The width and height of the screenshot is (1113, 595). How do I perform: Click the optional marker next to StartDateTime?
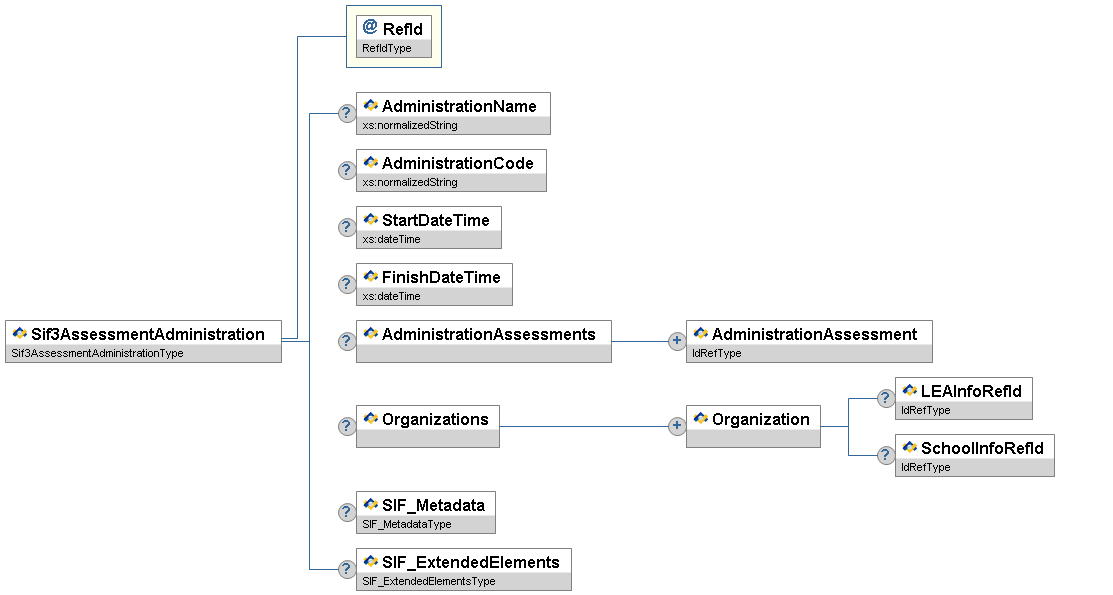(347, 227)
